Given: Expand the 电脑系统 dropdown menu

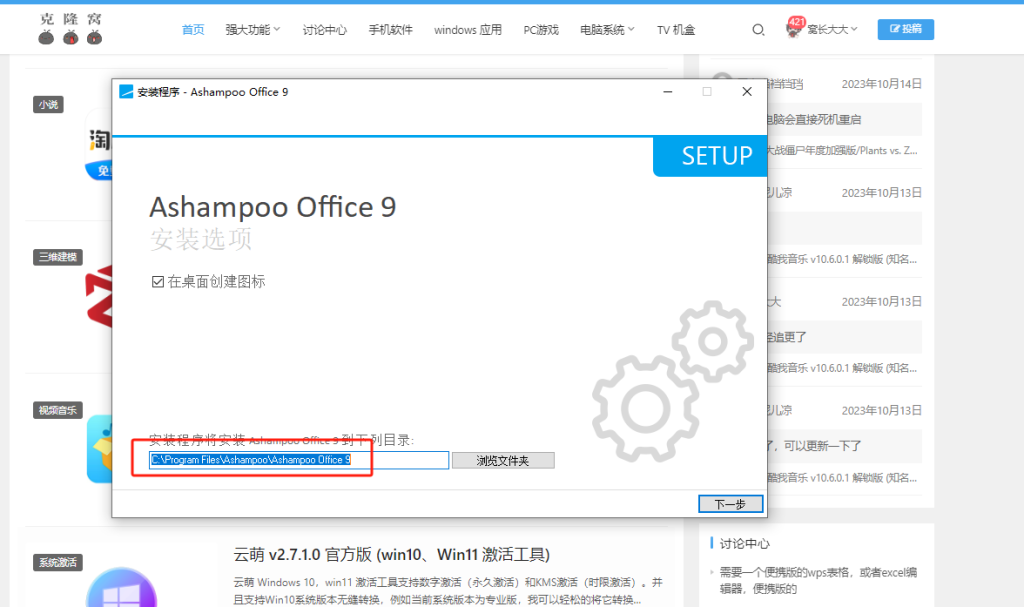Looking at the screenshot, I should click(x=607, y=29).
